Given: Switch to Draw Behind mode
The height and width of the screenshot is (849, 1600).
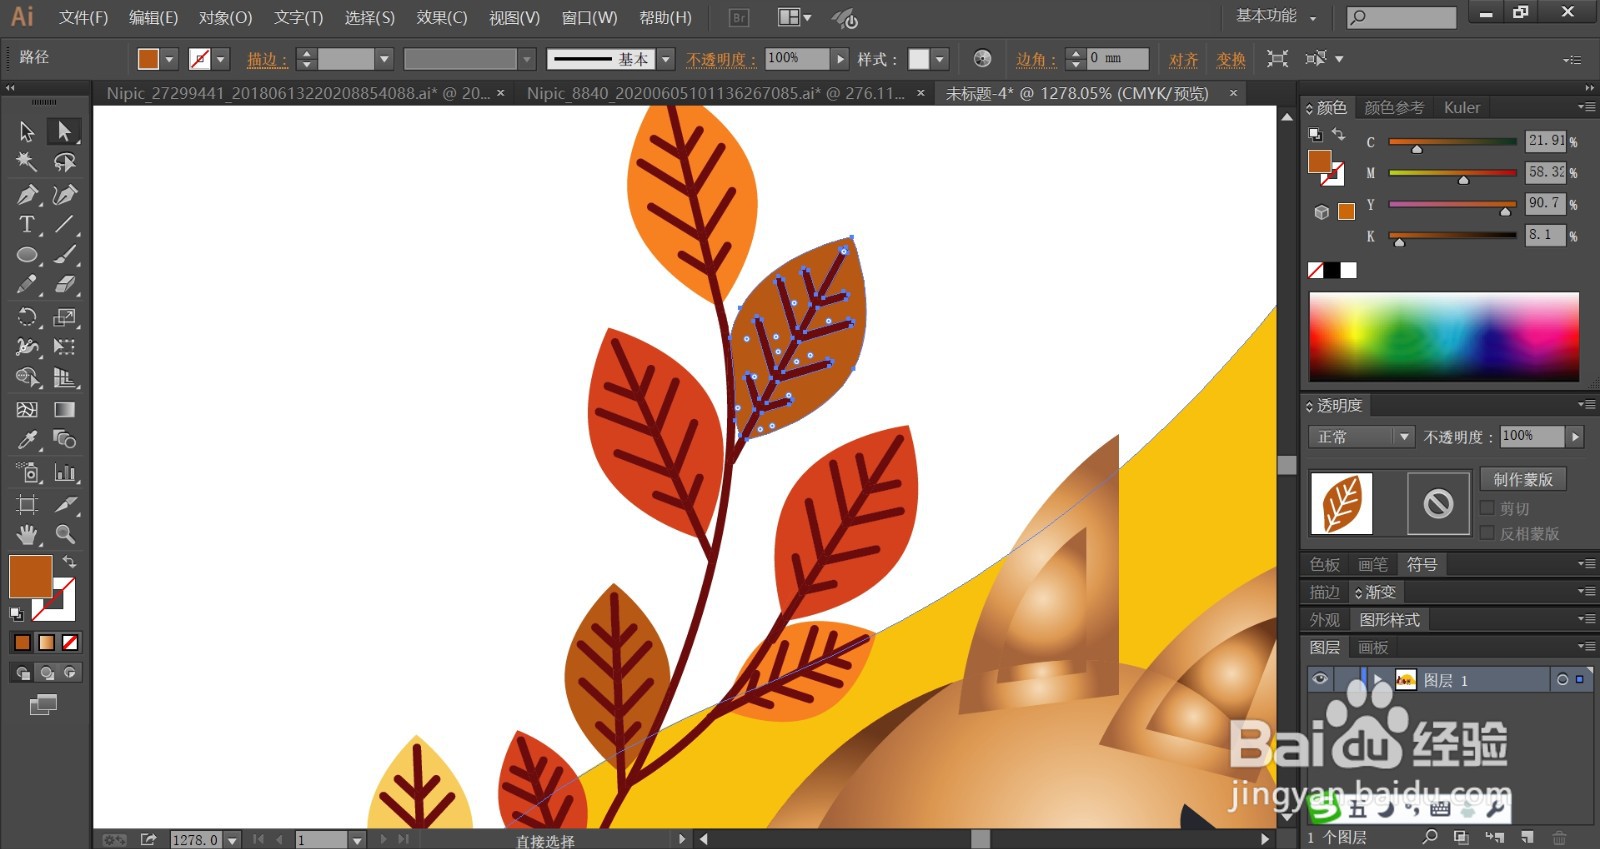Looking at the screenshot, I should pyautogui.click(x=47, y=673).
